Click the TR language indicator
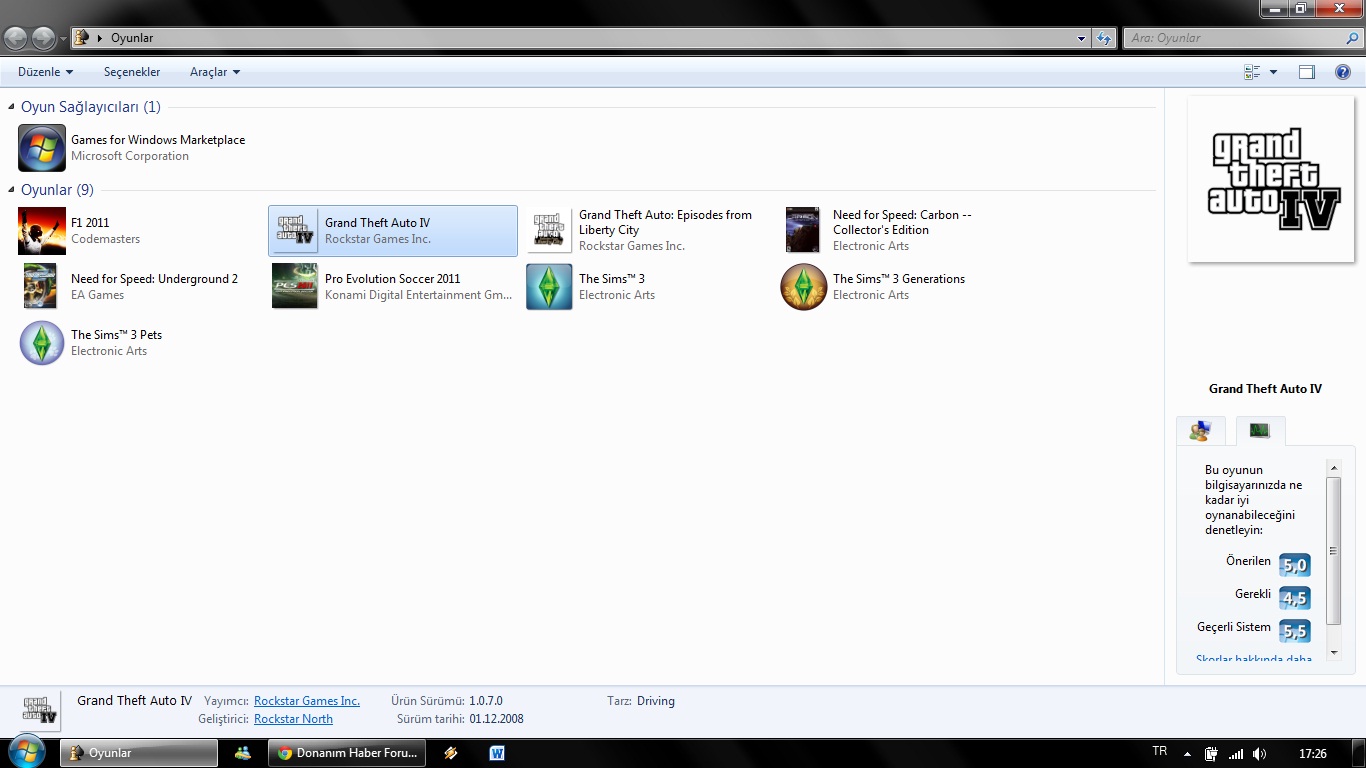 point(1160,751)
